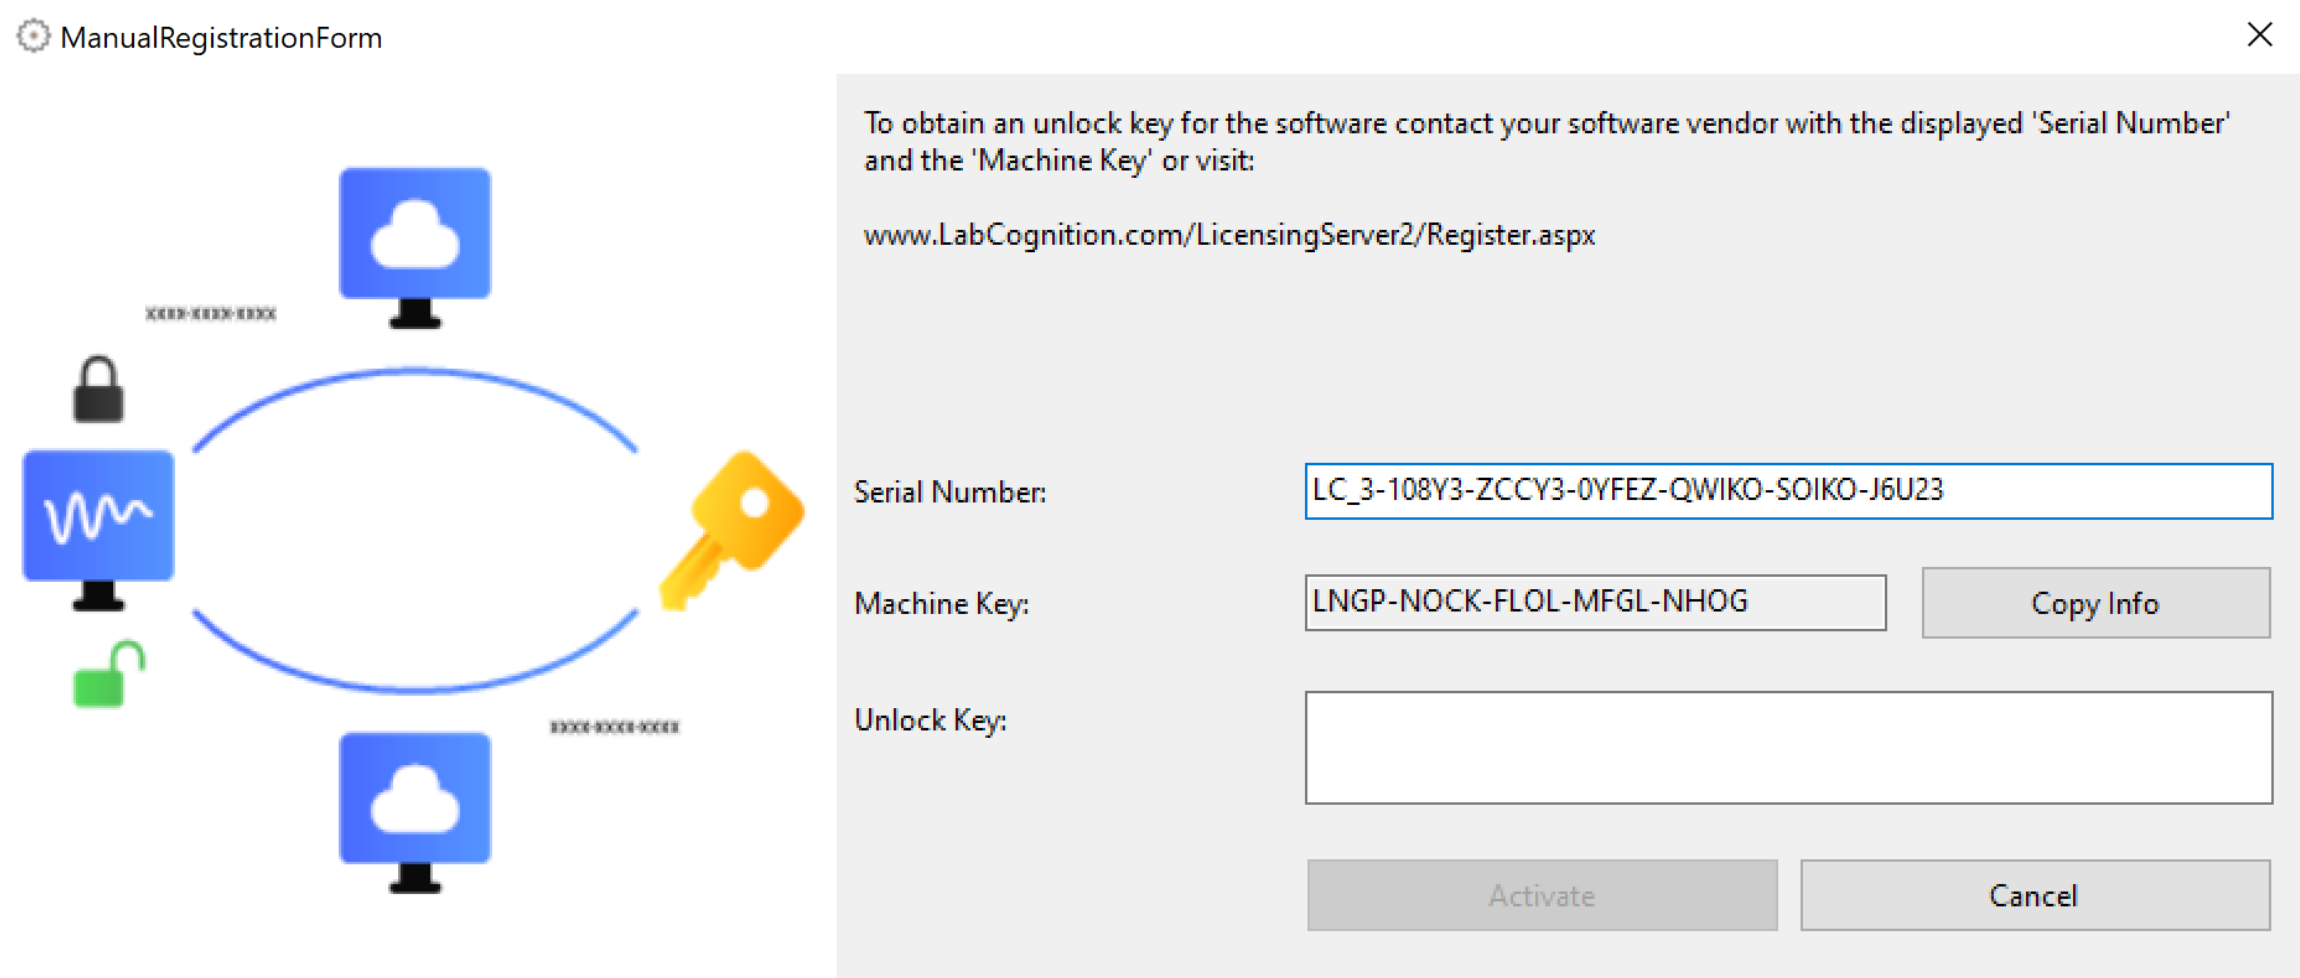The width and height of the screenshot is (2300, 978).
Task: Click the Unlock Key label
Action: pos(930,720)
